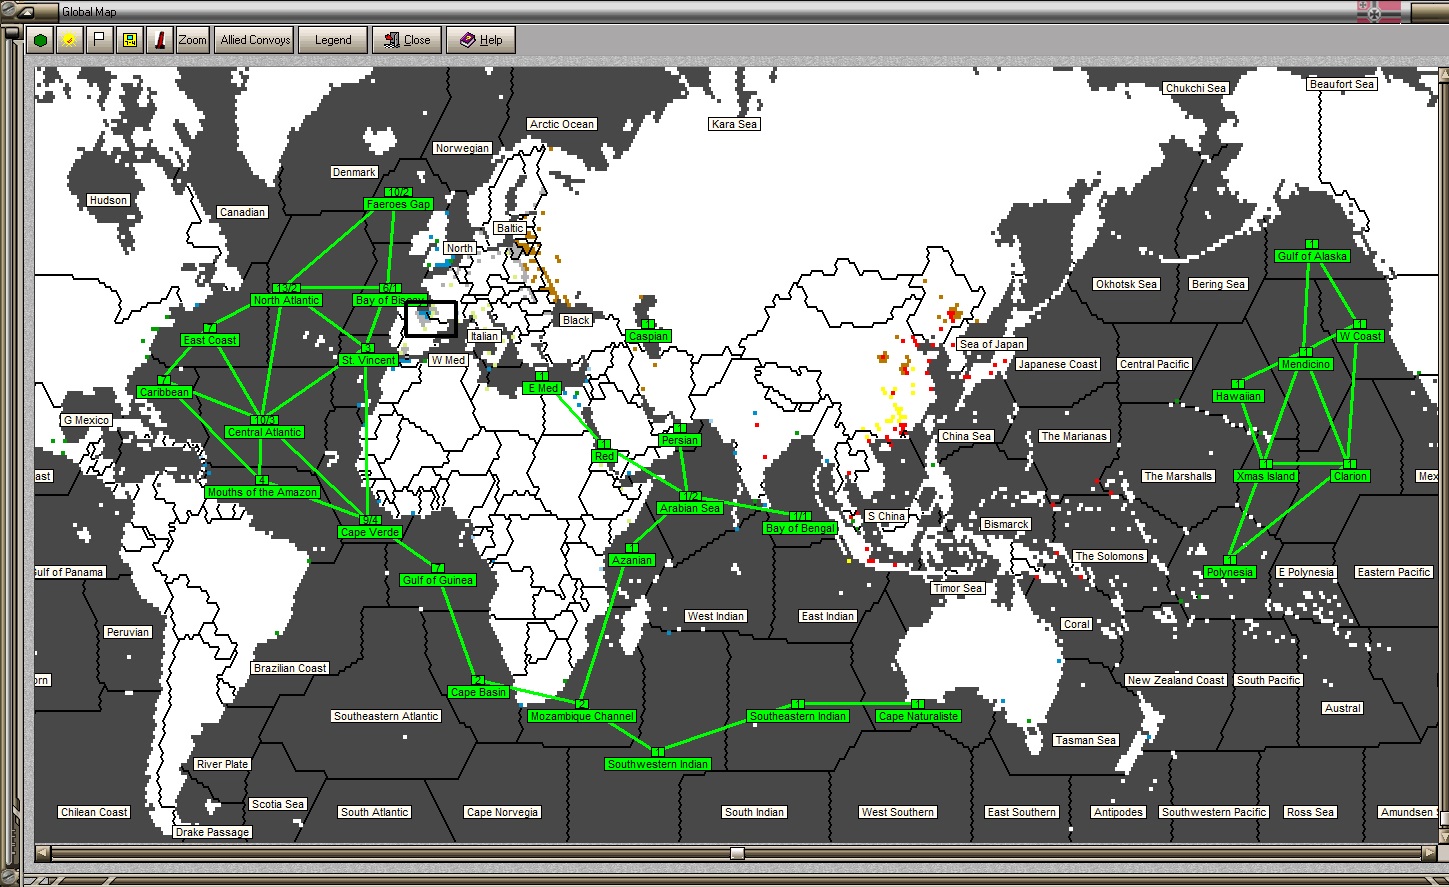
Task: Select the Southeastern Indian zone
Action: pyautogui.click(x=798, y=716)
